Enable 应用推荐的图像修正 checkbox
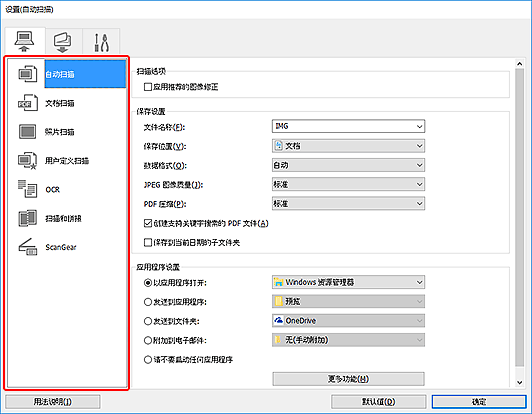This screenshot has height=414, width=532. 148,87
